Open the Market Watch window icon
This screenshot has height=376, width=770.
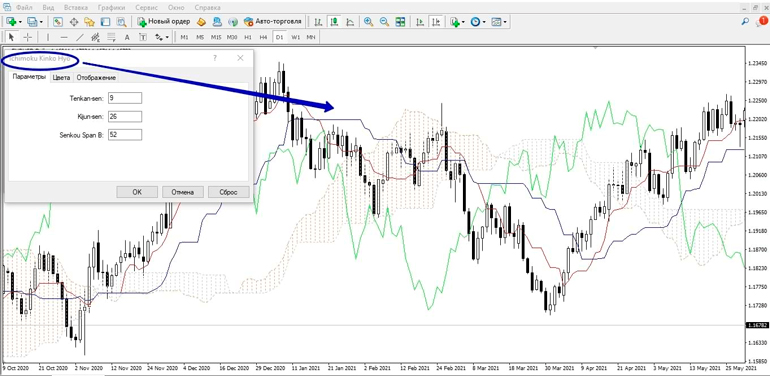[x=58, y=22]
